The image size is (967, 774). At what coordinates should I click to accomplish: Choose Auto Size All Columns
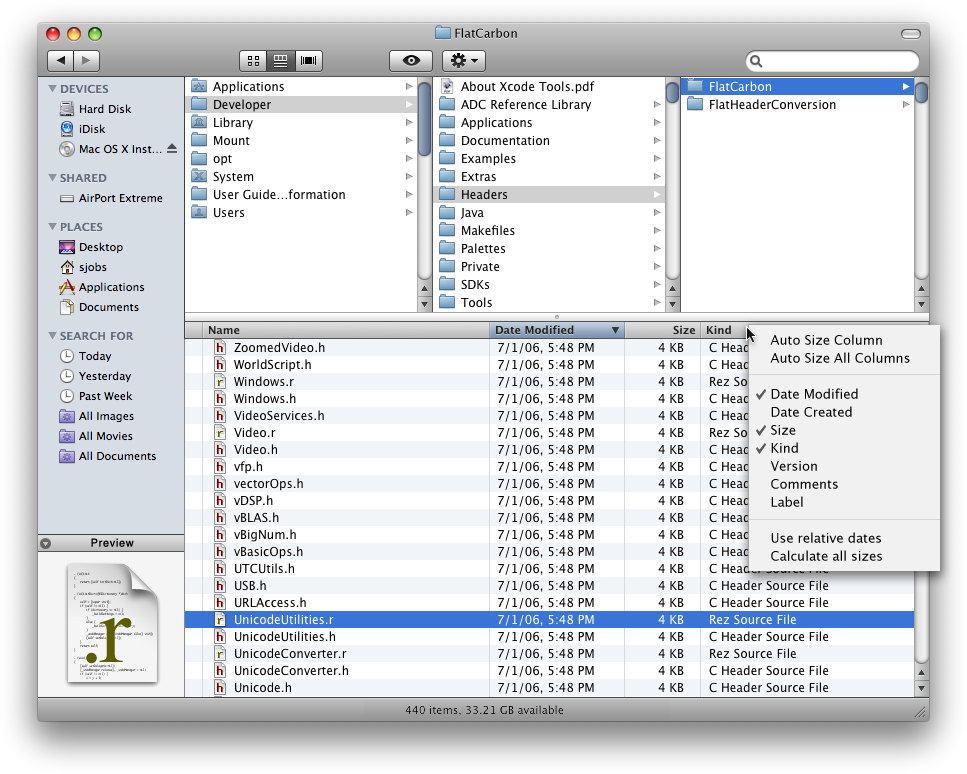pos(839,358)
